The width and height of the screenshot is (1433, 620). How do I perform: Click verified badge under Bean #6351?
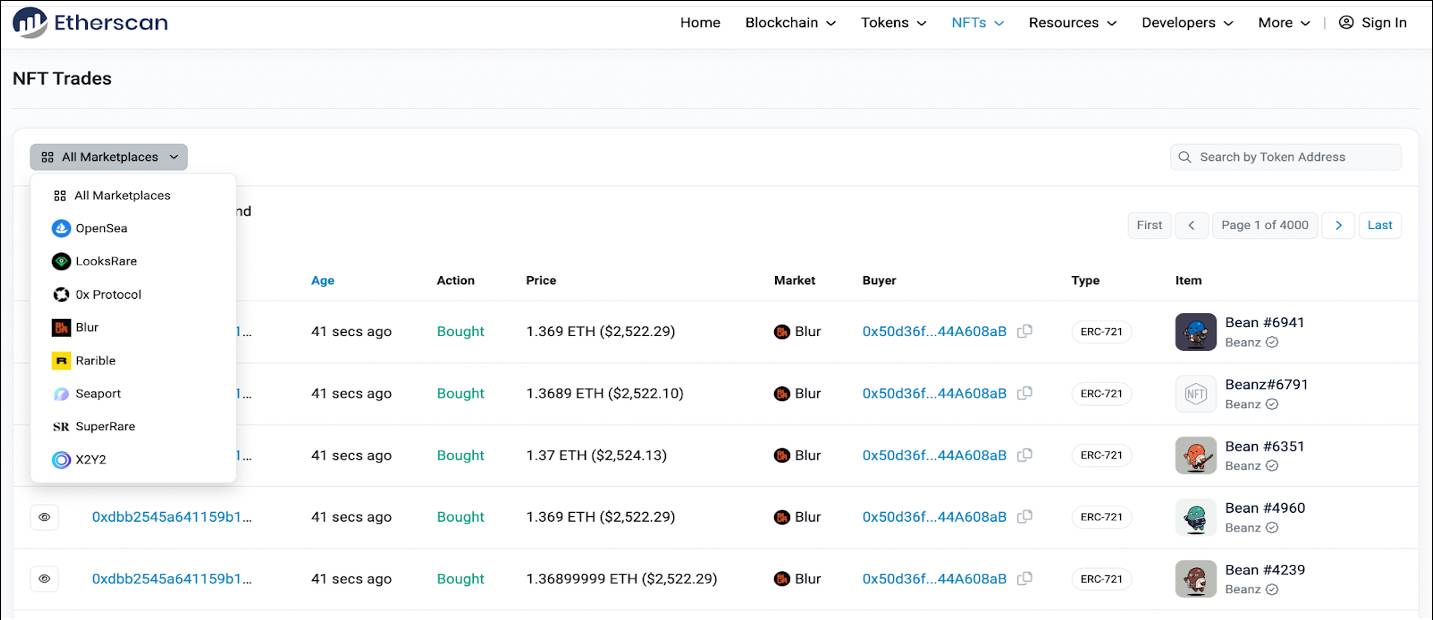point(1272,466)
